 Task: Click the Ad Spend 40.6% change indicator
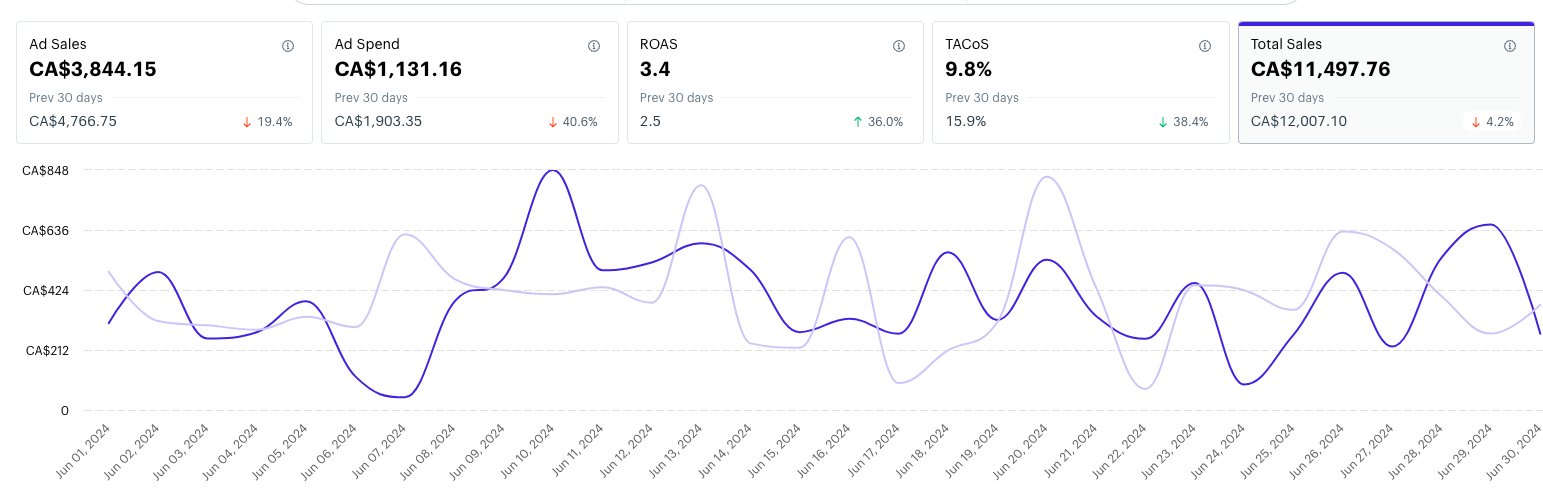pos(573,122)
